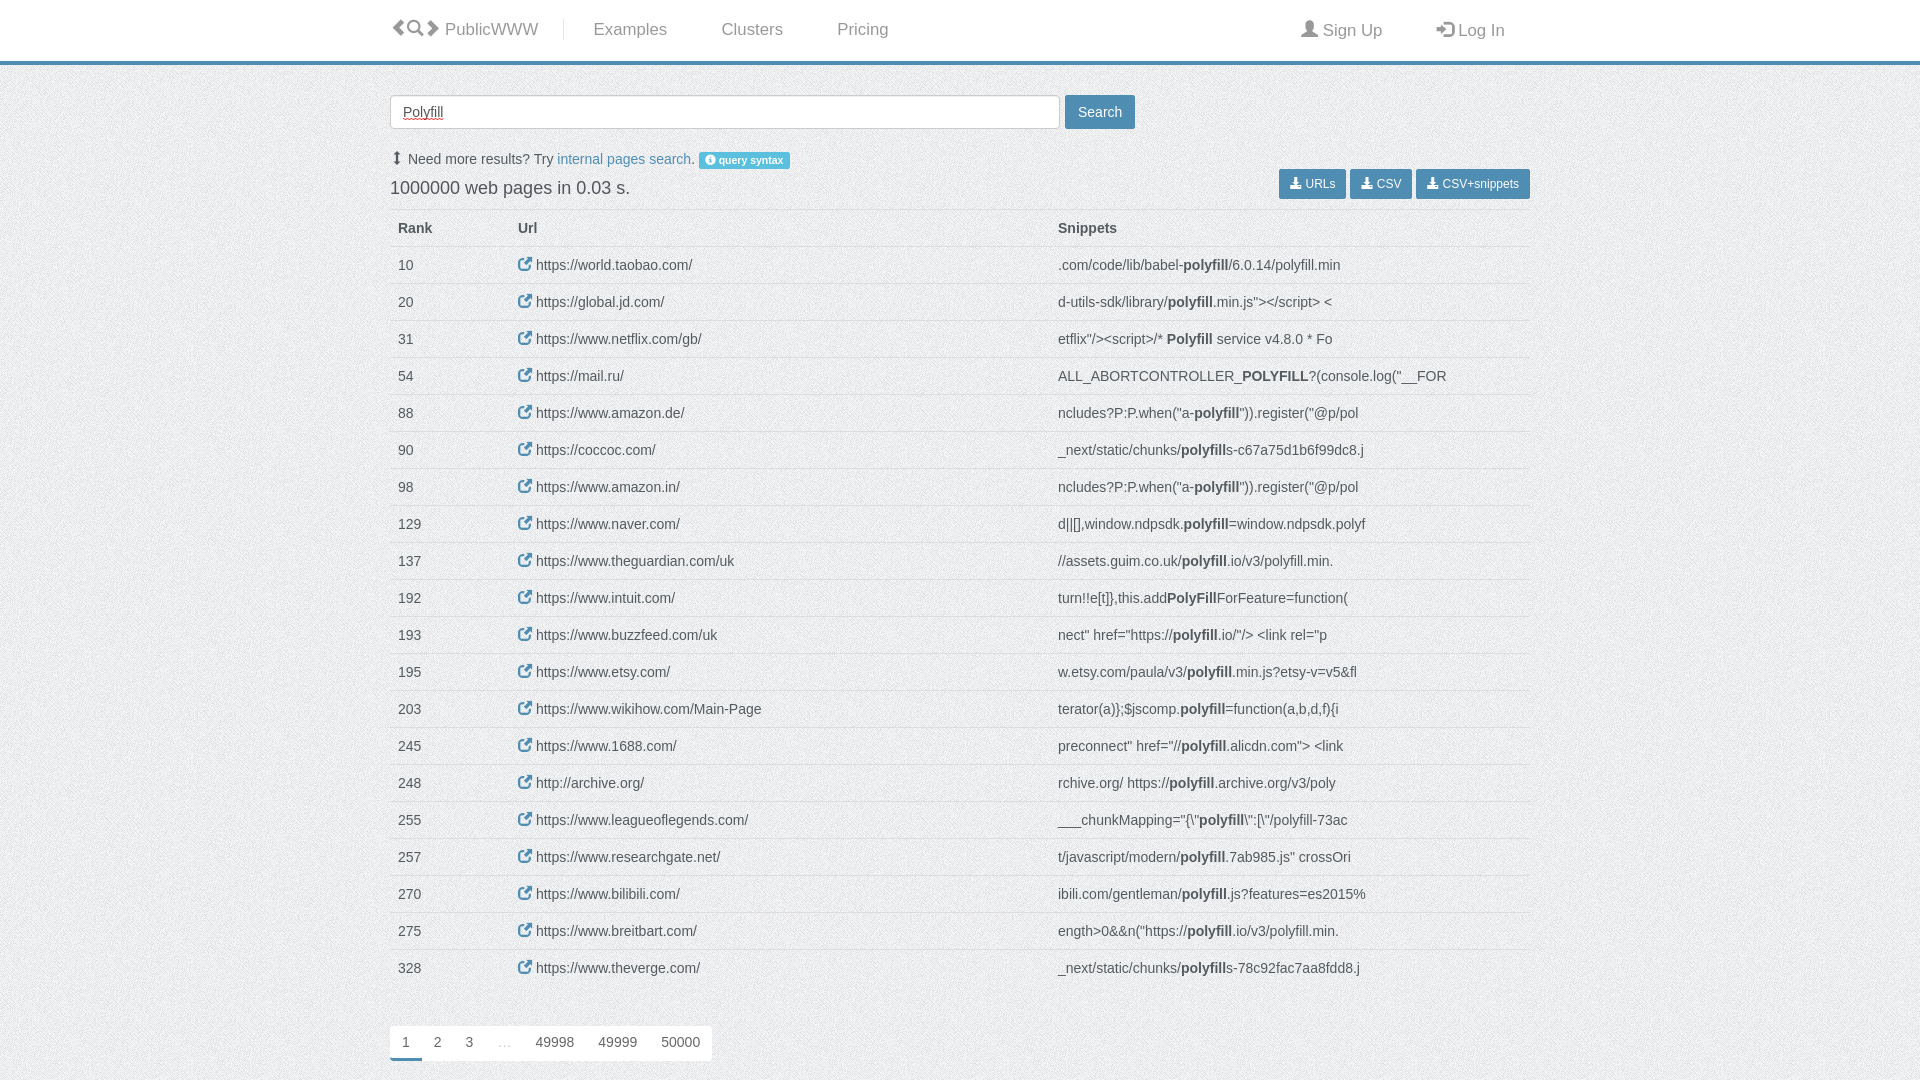
Task: Open the Pricing menu item
Action: coord(863,30)
